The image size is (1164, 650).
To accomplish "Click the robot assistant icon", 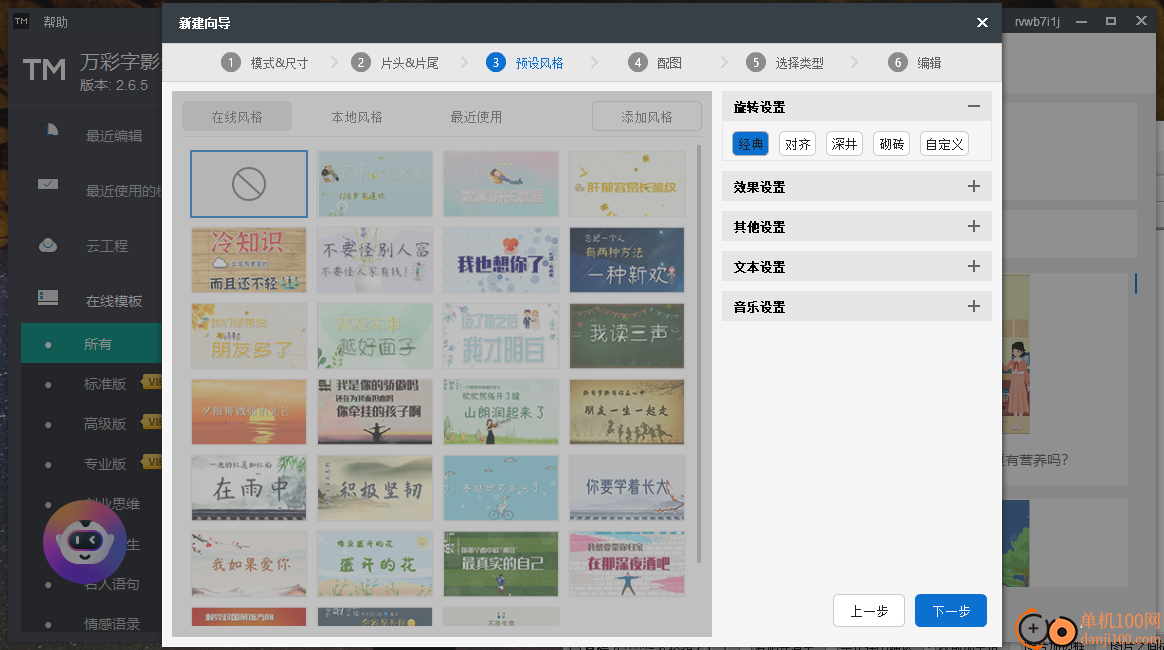I will [x=85, y=542].
